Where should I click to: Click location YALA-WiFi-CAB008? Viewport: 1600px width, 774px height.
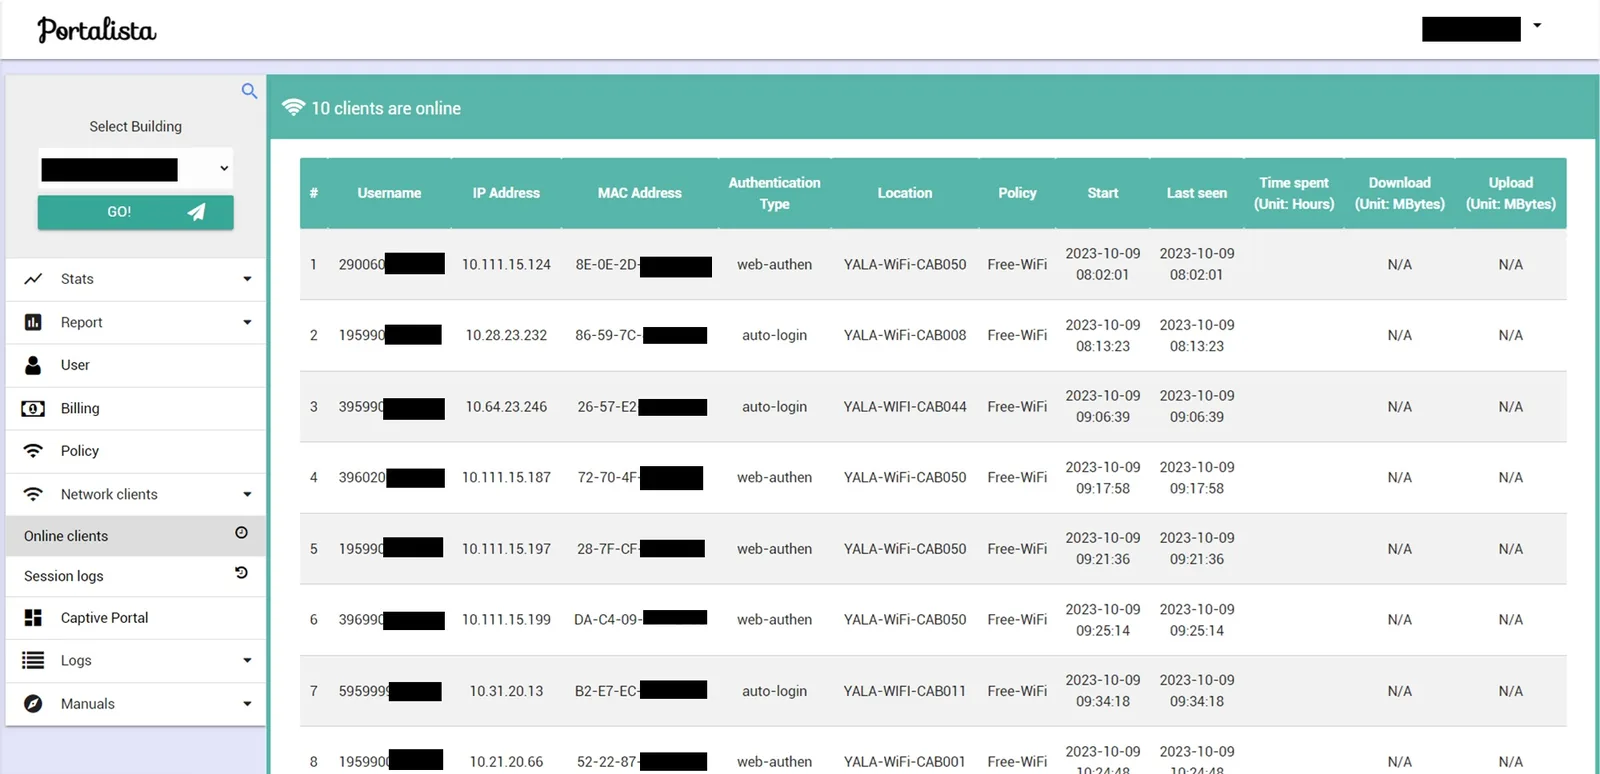point(905,335)
